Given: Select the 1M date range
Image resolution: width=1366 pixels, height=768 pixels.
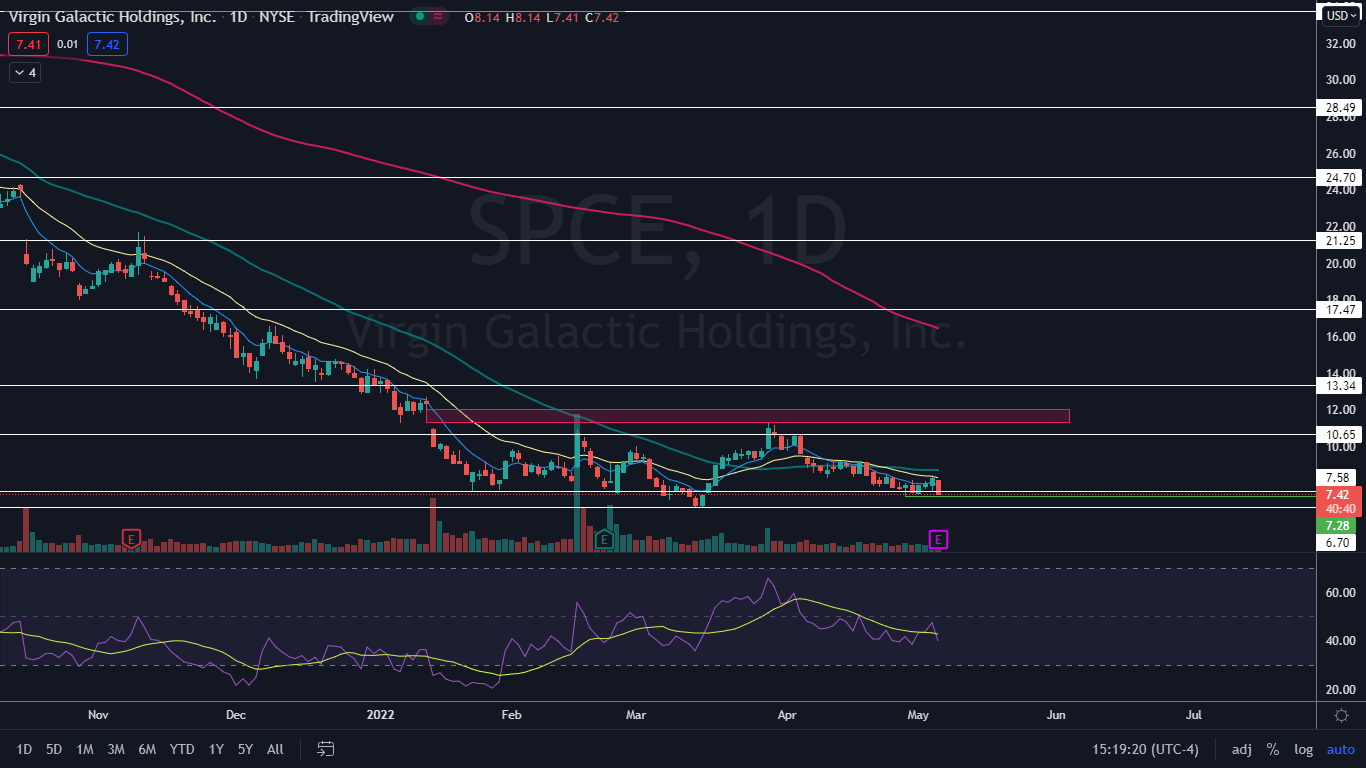Looking at the screenshot, I should coord(85,749).
